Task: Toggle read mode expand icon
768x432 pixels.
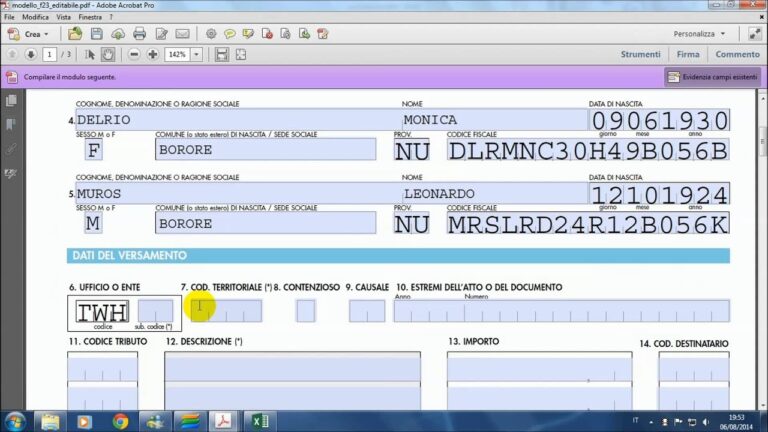Action: 754,34
